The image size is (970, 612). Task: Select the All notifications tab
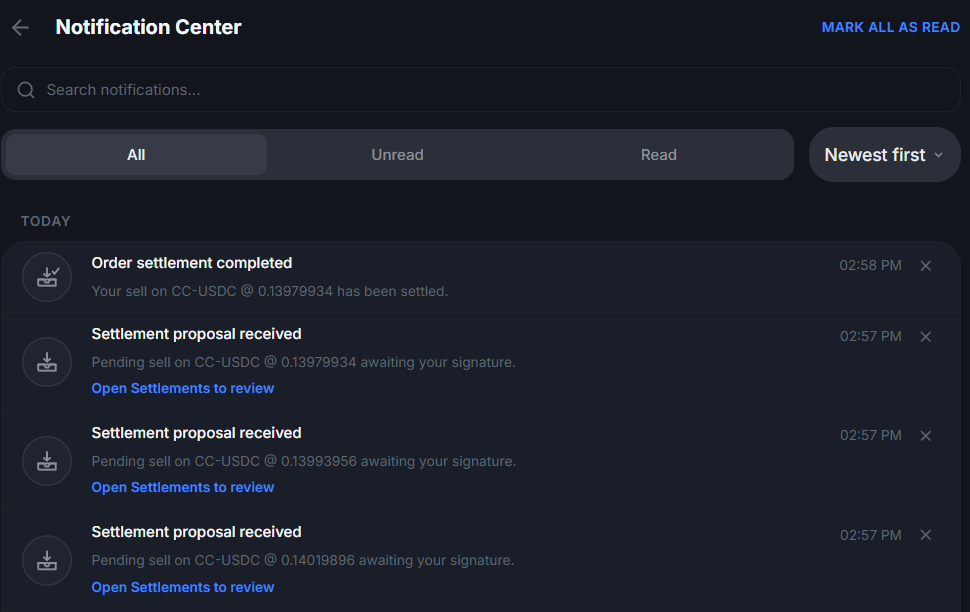(136, 155)
